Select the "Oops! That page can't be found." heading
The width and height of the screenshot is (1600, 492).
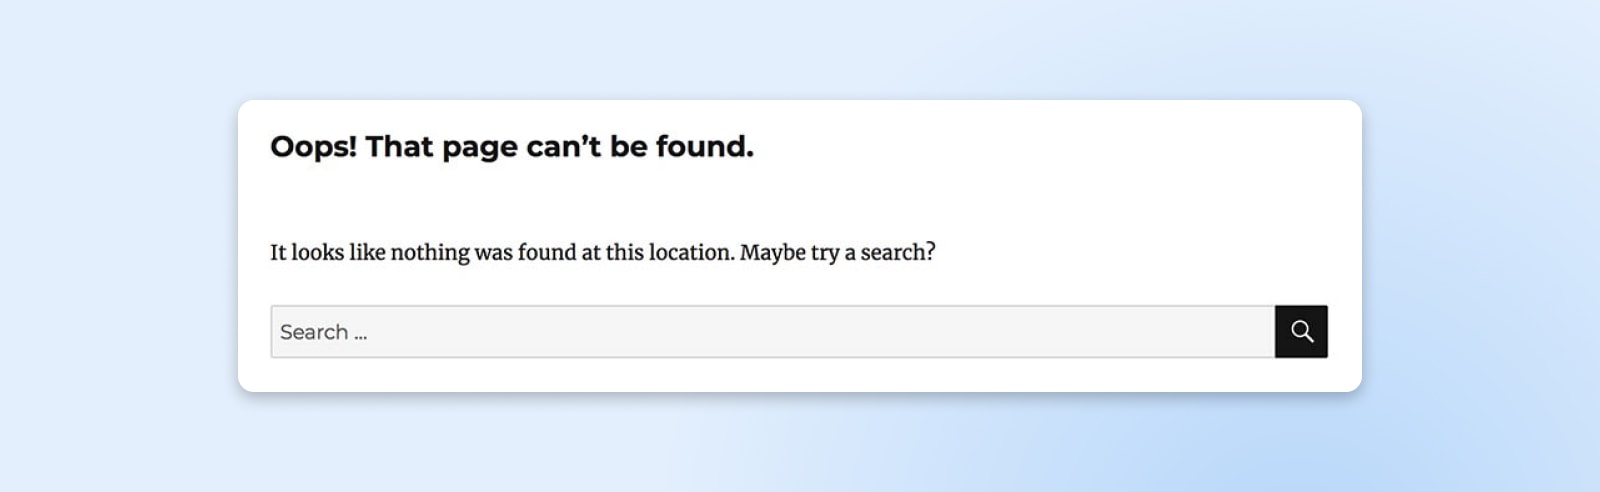tap(511, 147)
